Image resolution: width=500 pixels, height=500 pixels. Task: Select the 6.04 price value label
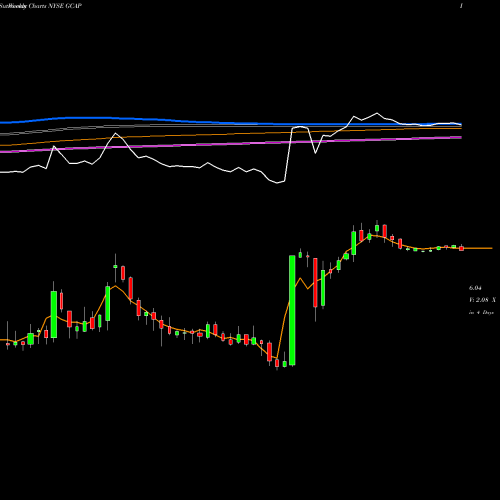[475, 288]
